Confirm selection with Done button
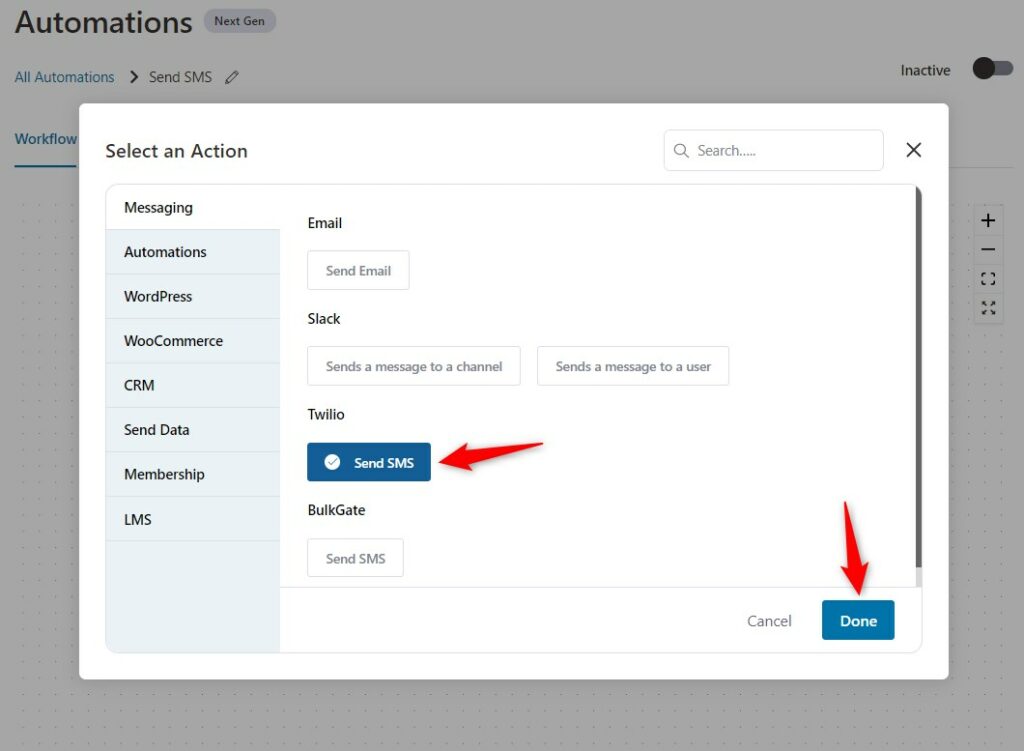The height and width of the screenshot is (751, 1024). pos(858,620)
